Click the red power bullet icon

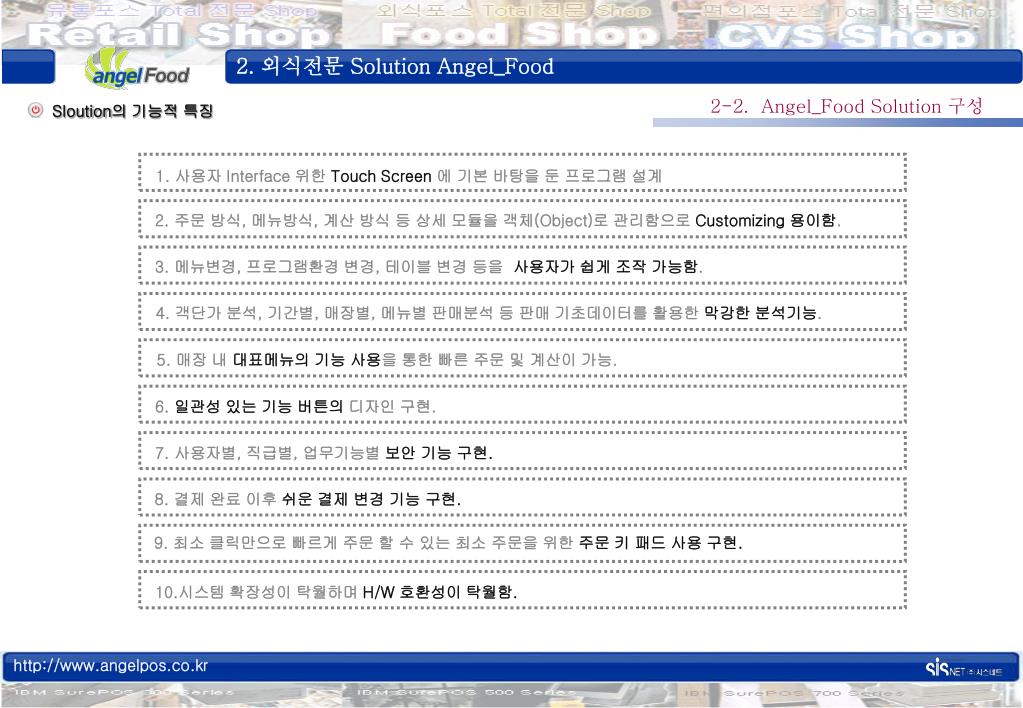pos(35,110)
